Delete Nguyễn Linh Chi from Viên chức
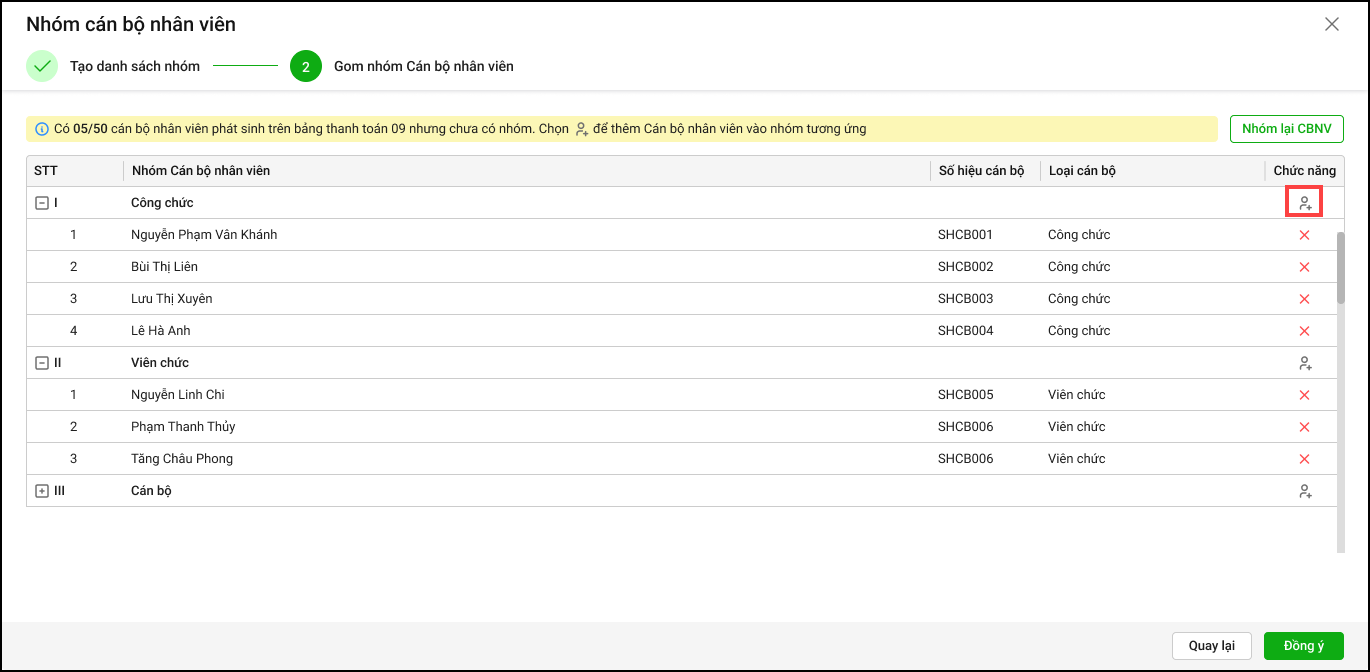The height and width of the screenshot is (672, 1370). [x=1304, y=395]
